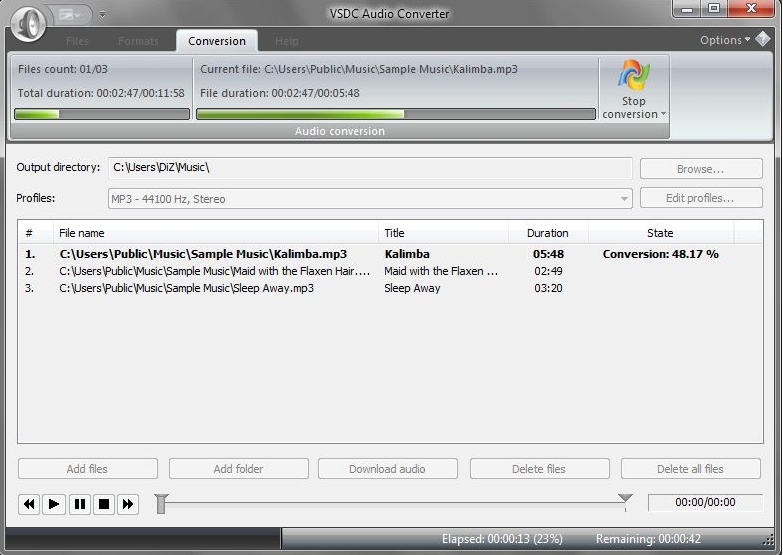
Task: Switch to the Conversion tab
Action: 217,41
